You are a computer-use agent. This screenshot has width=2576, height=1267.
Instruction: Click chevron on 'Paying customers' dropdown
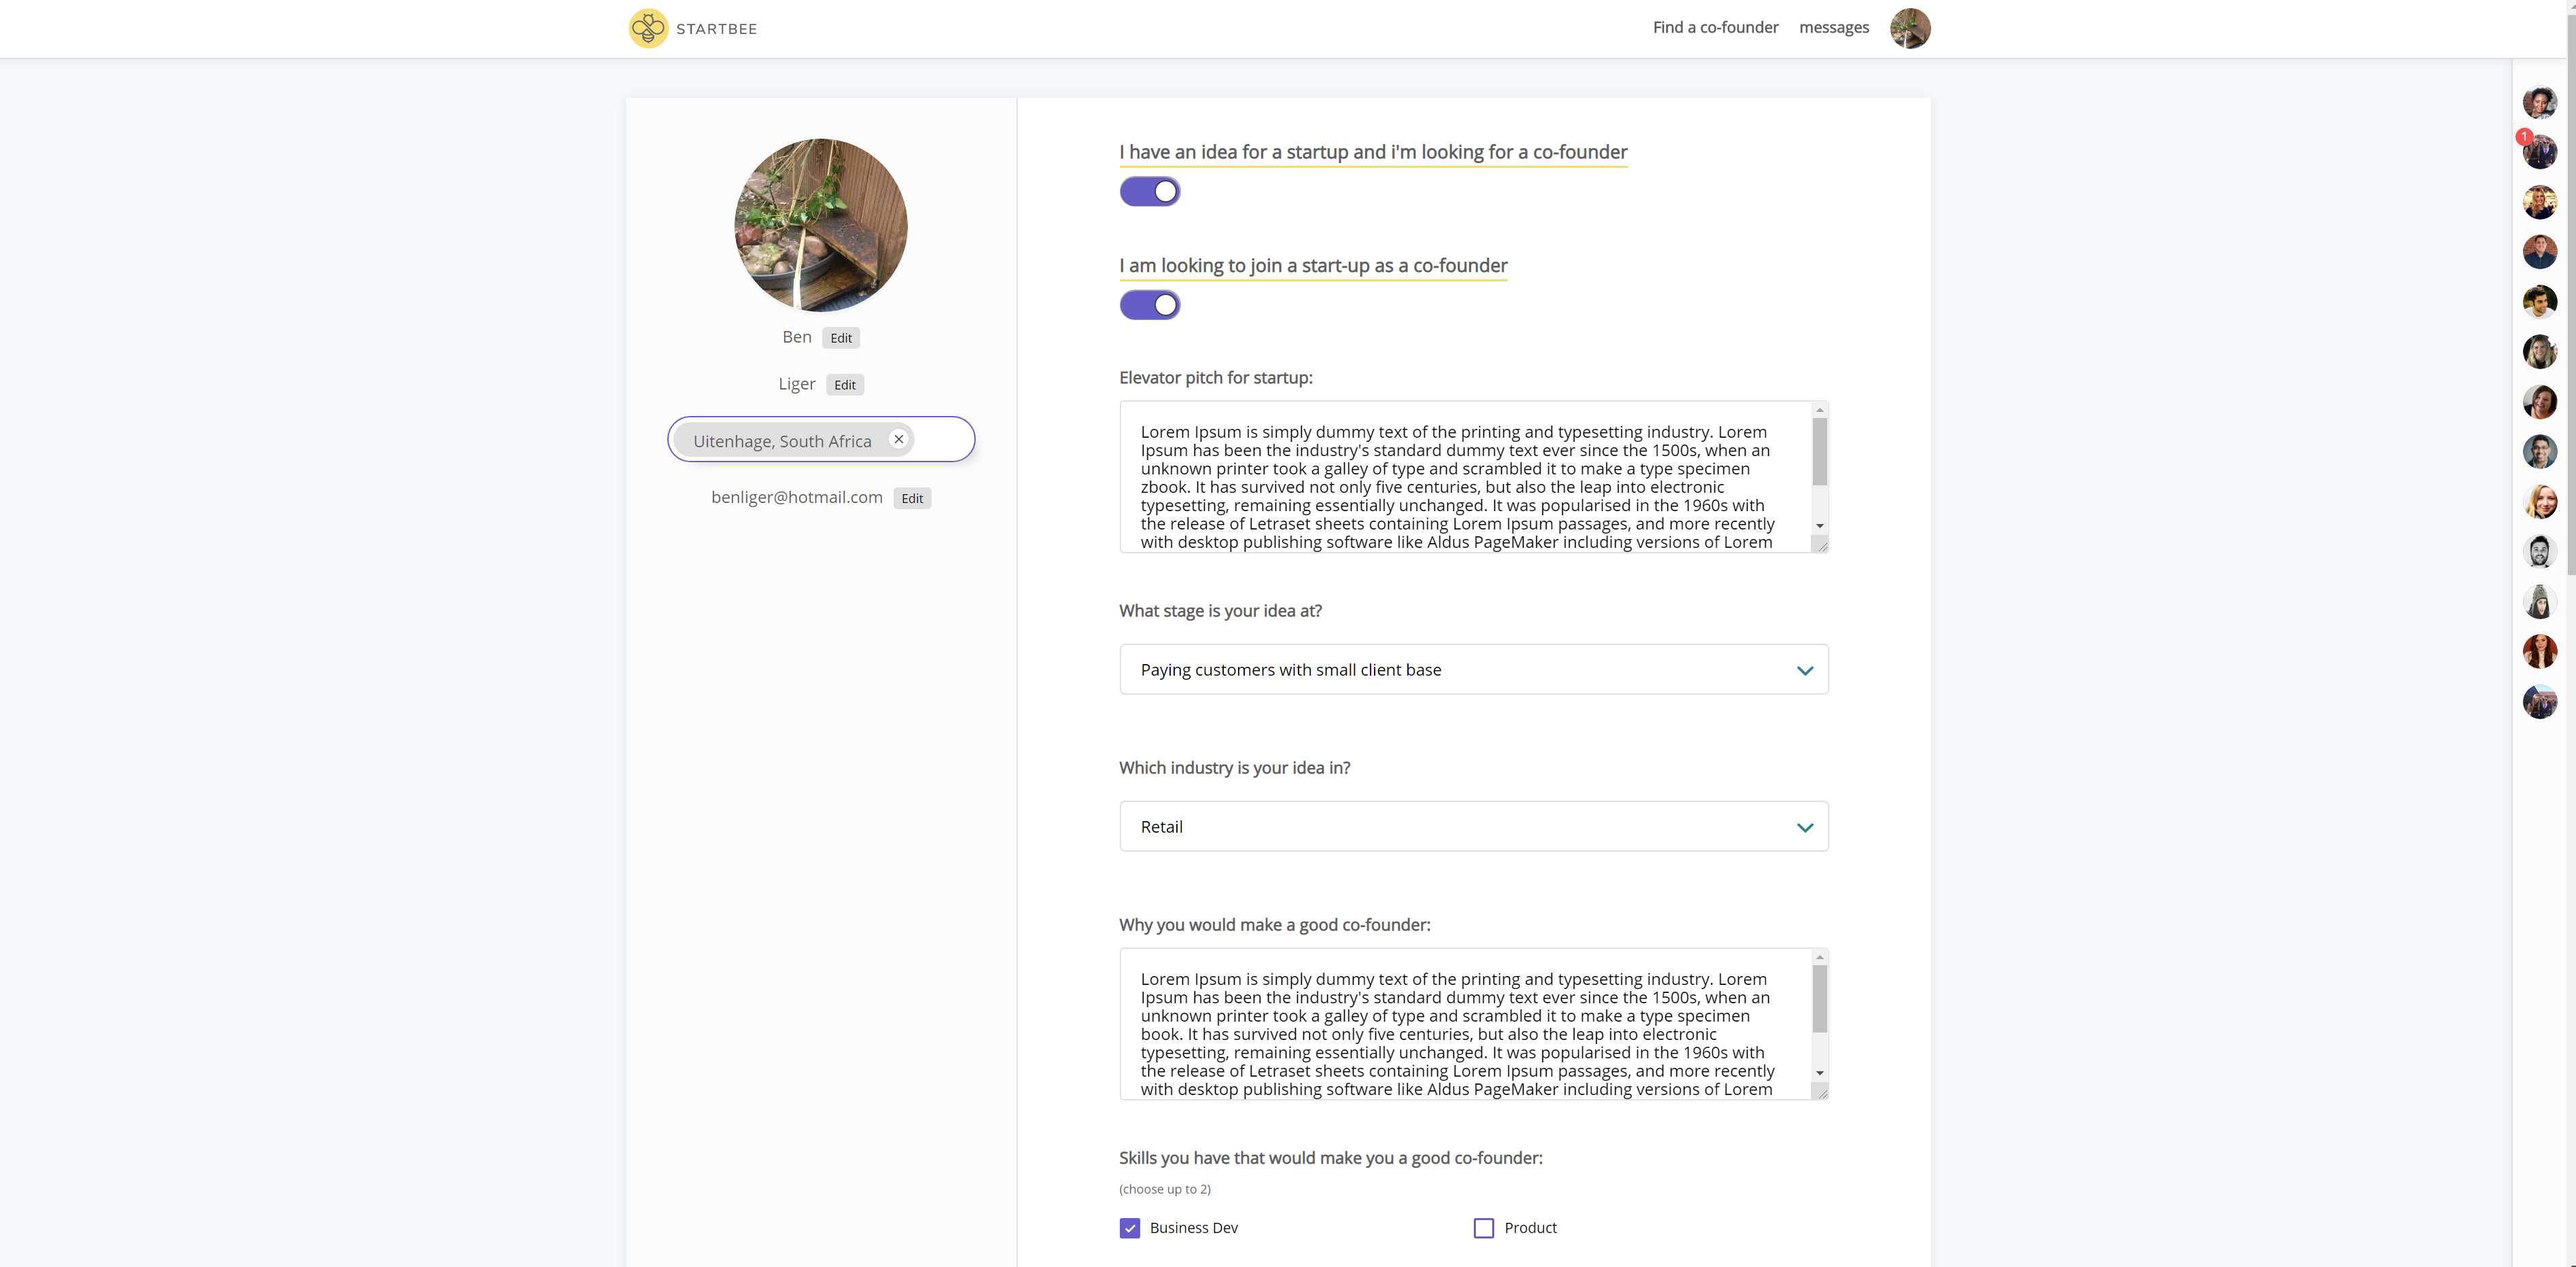click(1804, 670)
